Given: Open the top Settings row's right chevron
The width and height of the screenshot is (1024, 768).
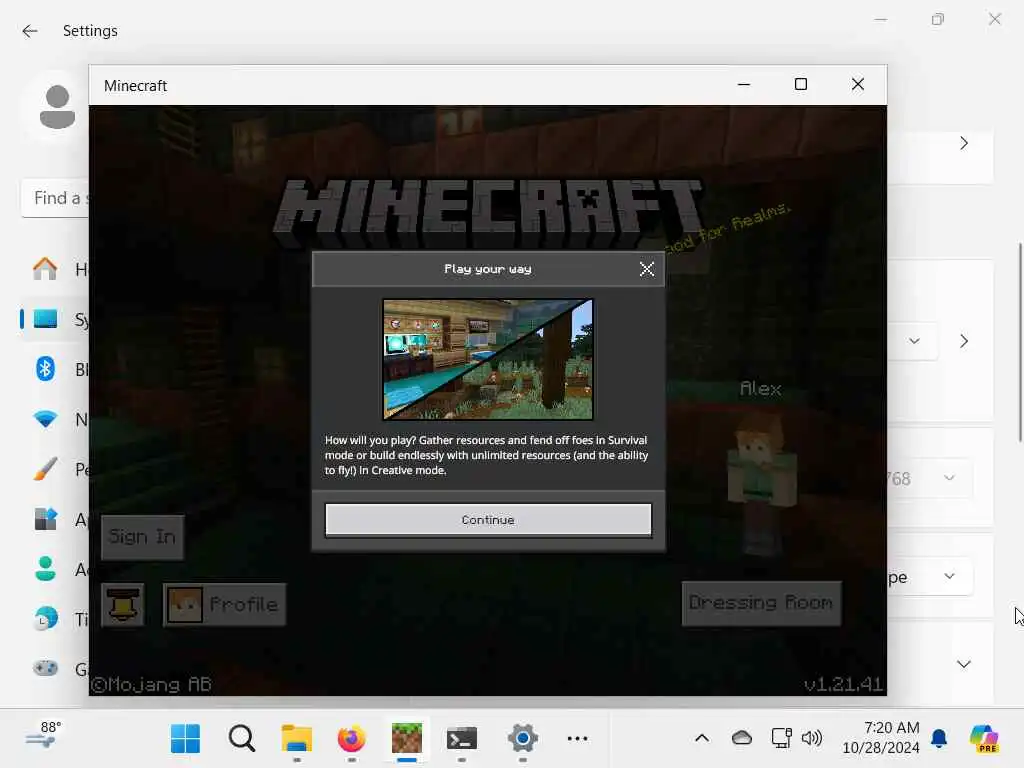Looking at the screenshot, I should pos(964,143).
